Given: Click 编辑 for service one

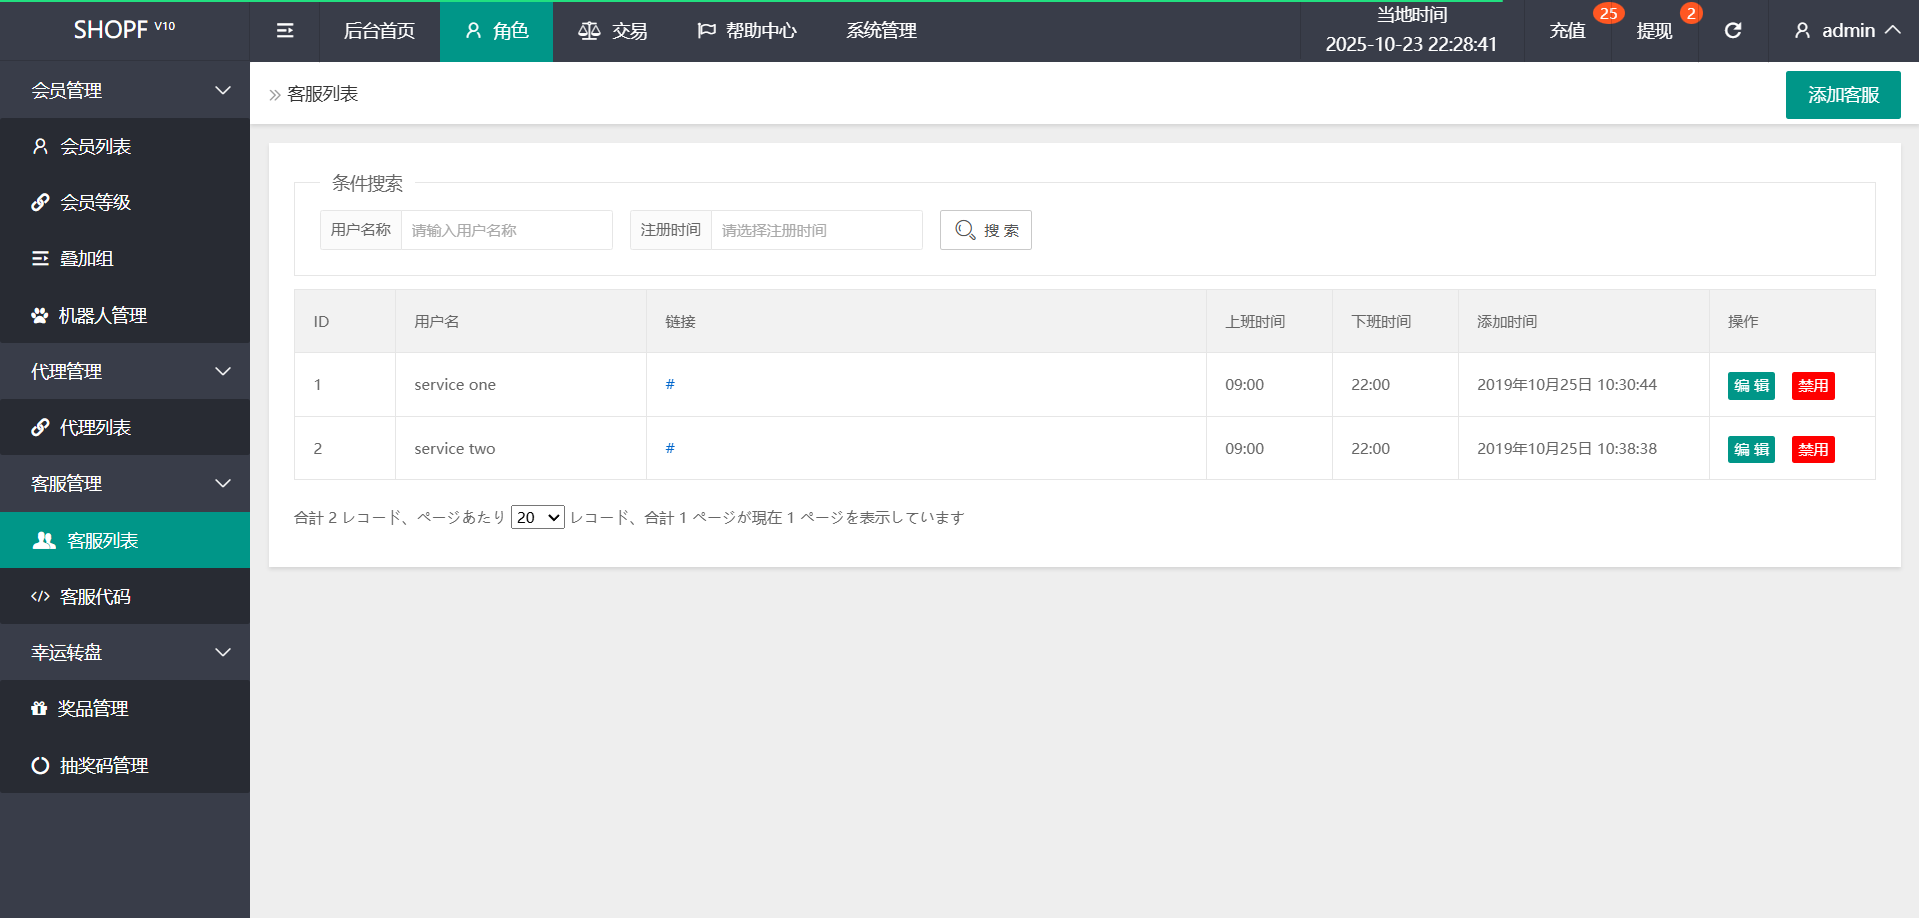Looking at the screenshot, I should click(x=1750, y=386).
